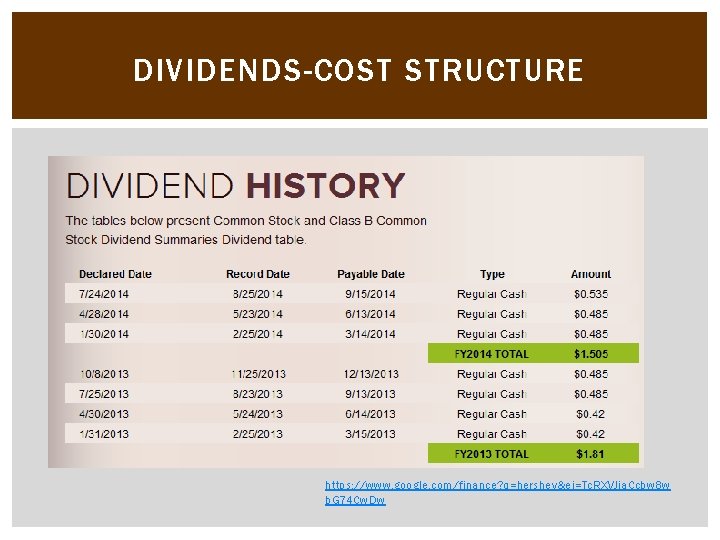Screen dimensions: 720x540
Task: Click record date 5/24/2013
Action: [258, 414]
